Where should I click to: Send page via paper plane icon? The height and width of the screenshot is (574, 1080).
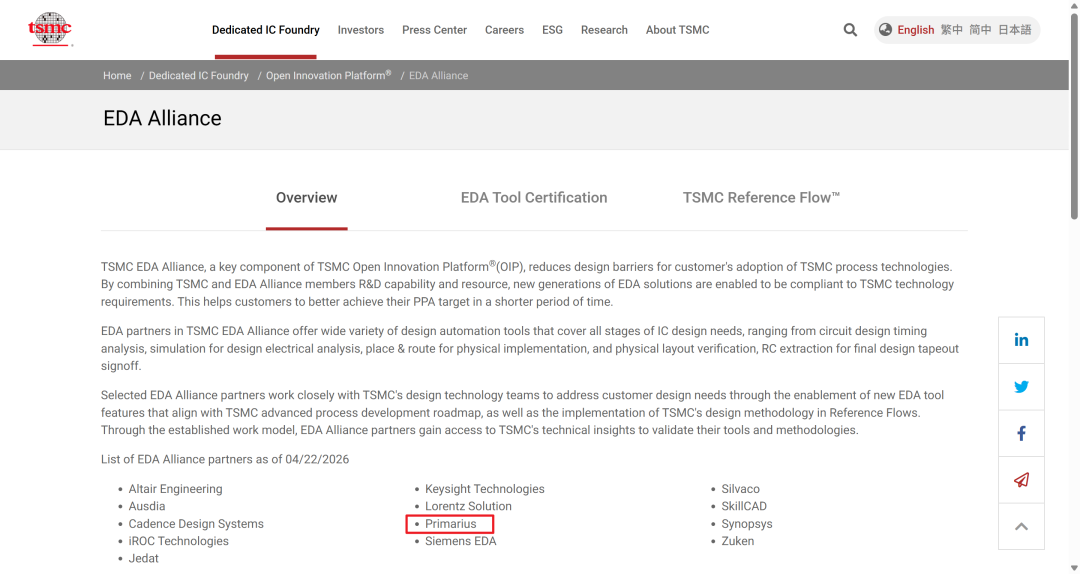pos(1021,480)
